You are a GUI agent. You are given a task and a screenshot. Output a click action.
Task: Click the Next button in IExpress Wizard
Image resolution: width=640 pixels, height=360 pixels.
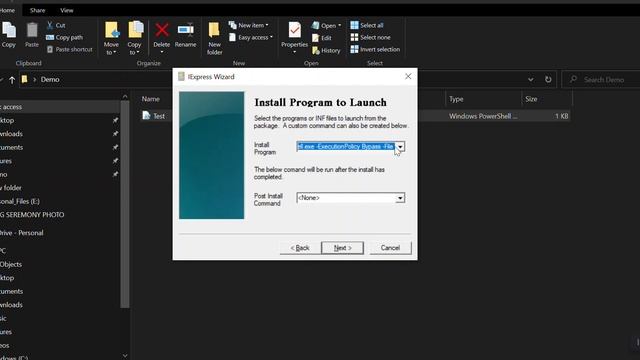pyautogui.click(x=342, y=248)
